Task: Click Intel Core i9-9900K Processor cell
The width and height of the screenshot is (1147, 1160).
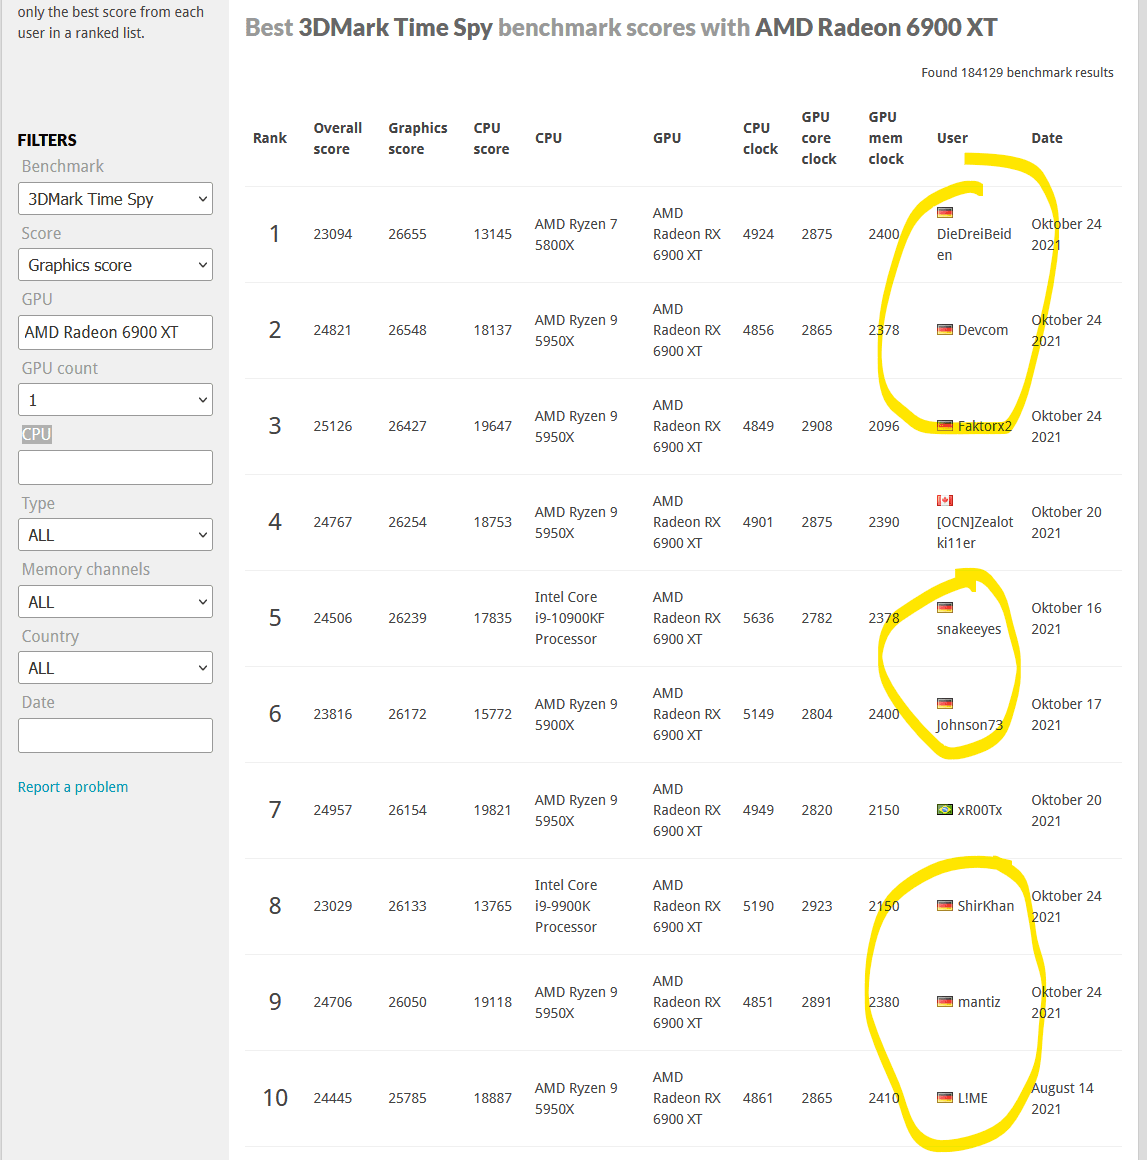Action: [565, 906]
